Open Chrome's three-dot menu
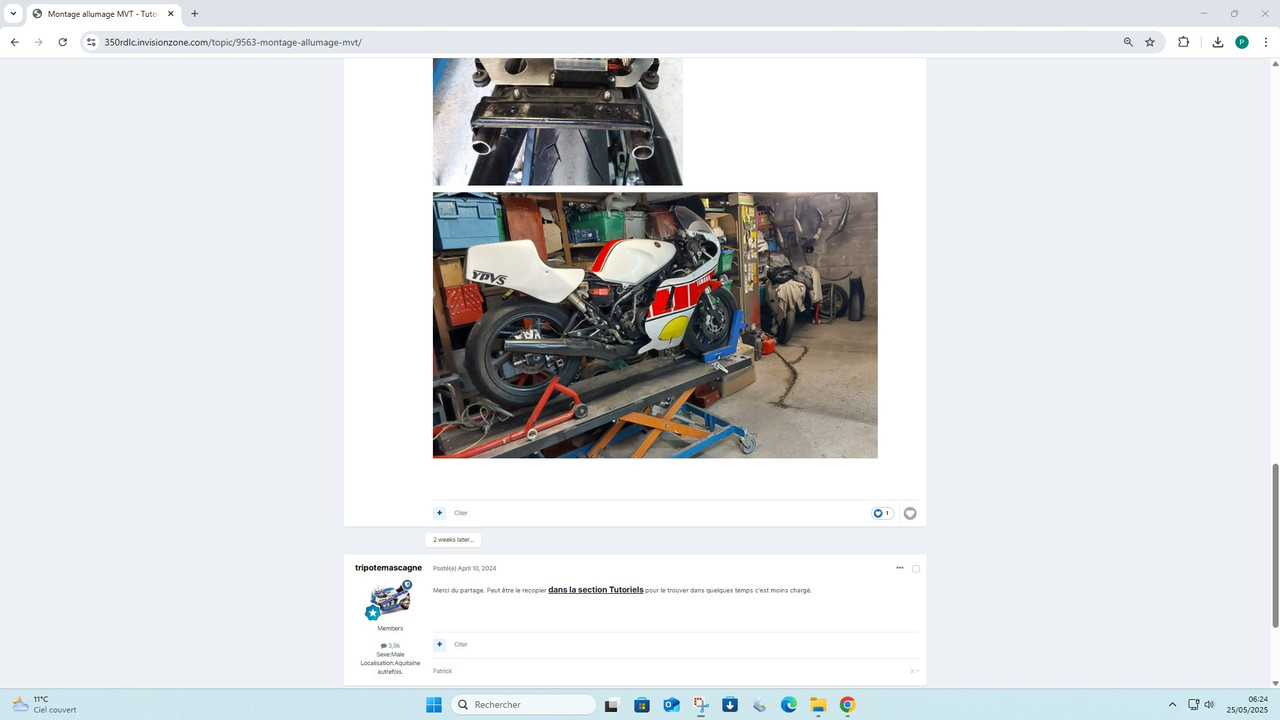1280x720 pixels. pos(1265,42)
